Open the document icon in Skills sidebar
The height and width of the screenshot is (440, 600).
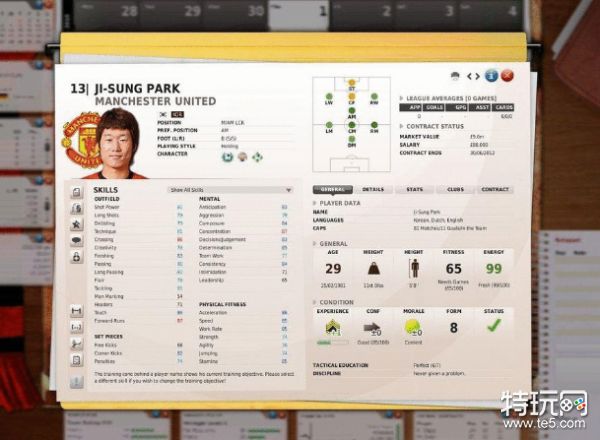tap(77, 192)
